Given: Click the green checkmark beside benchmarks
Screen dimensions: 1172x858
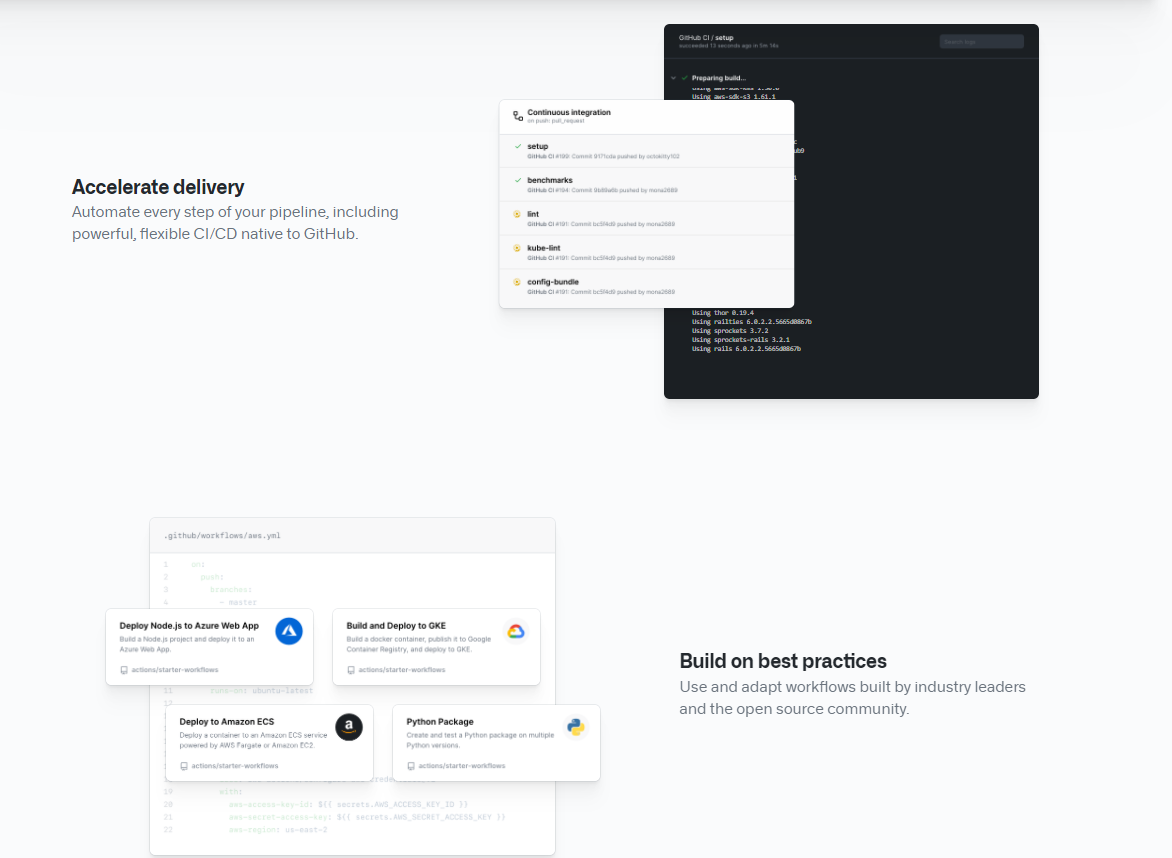Looking at the screenshot, I should 518,180.
